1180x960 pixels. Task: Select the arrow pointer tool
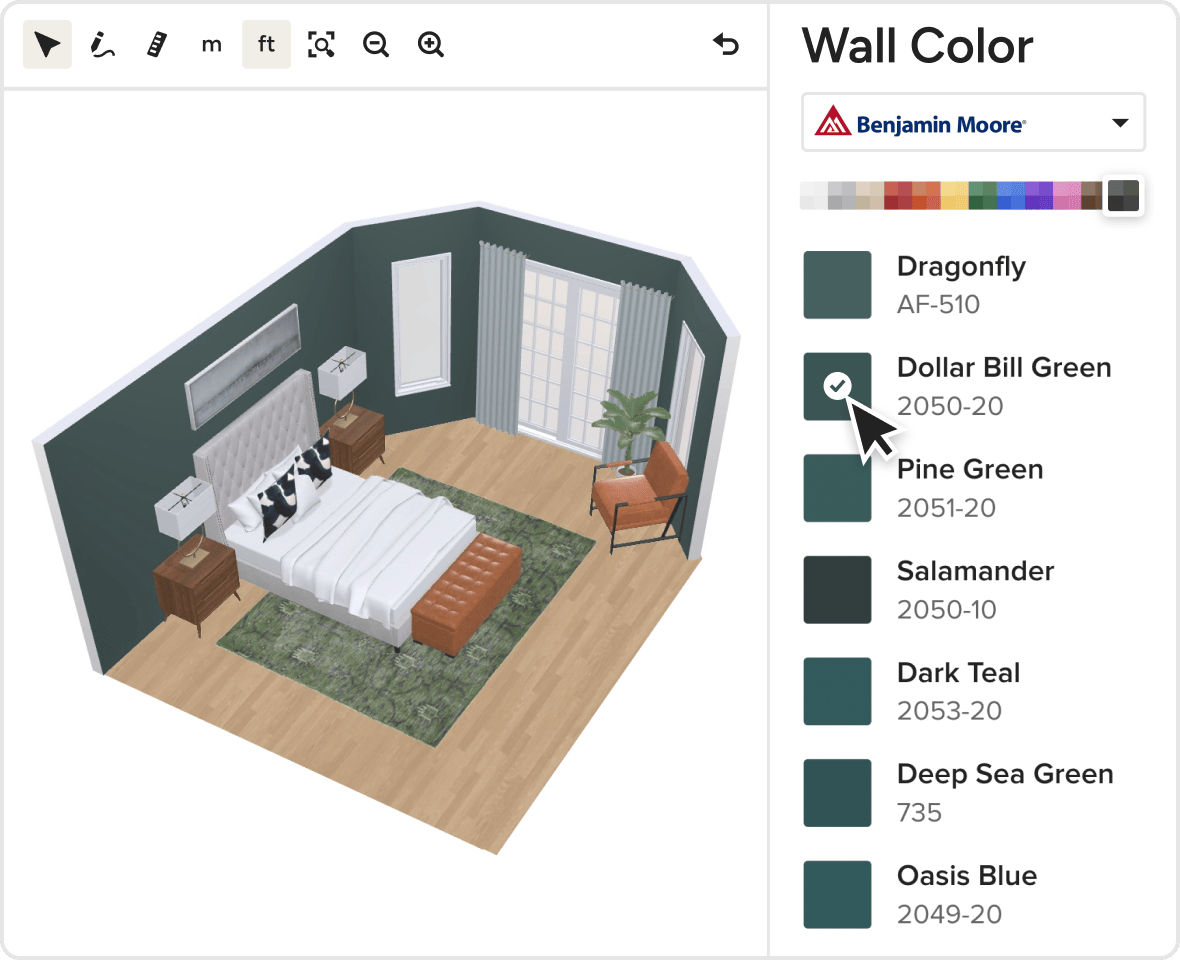tap(47, 45)
